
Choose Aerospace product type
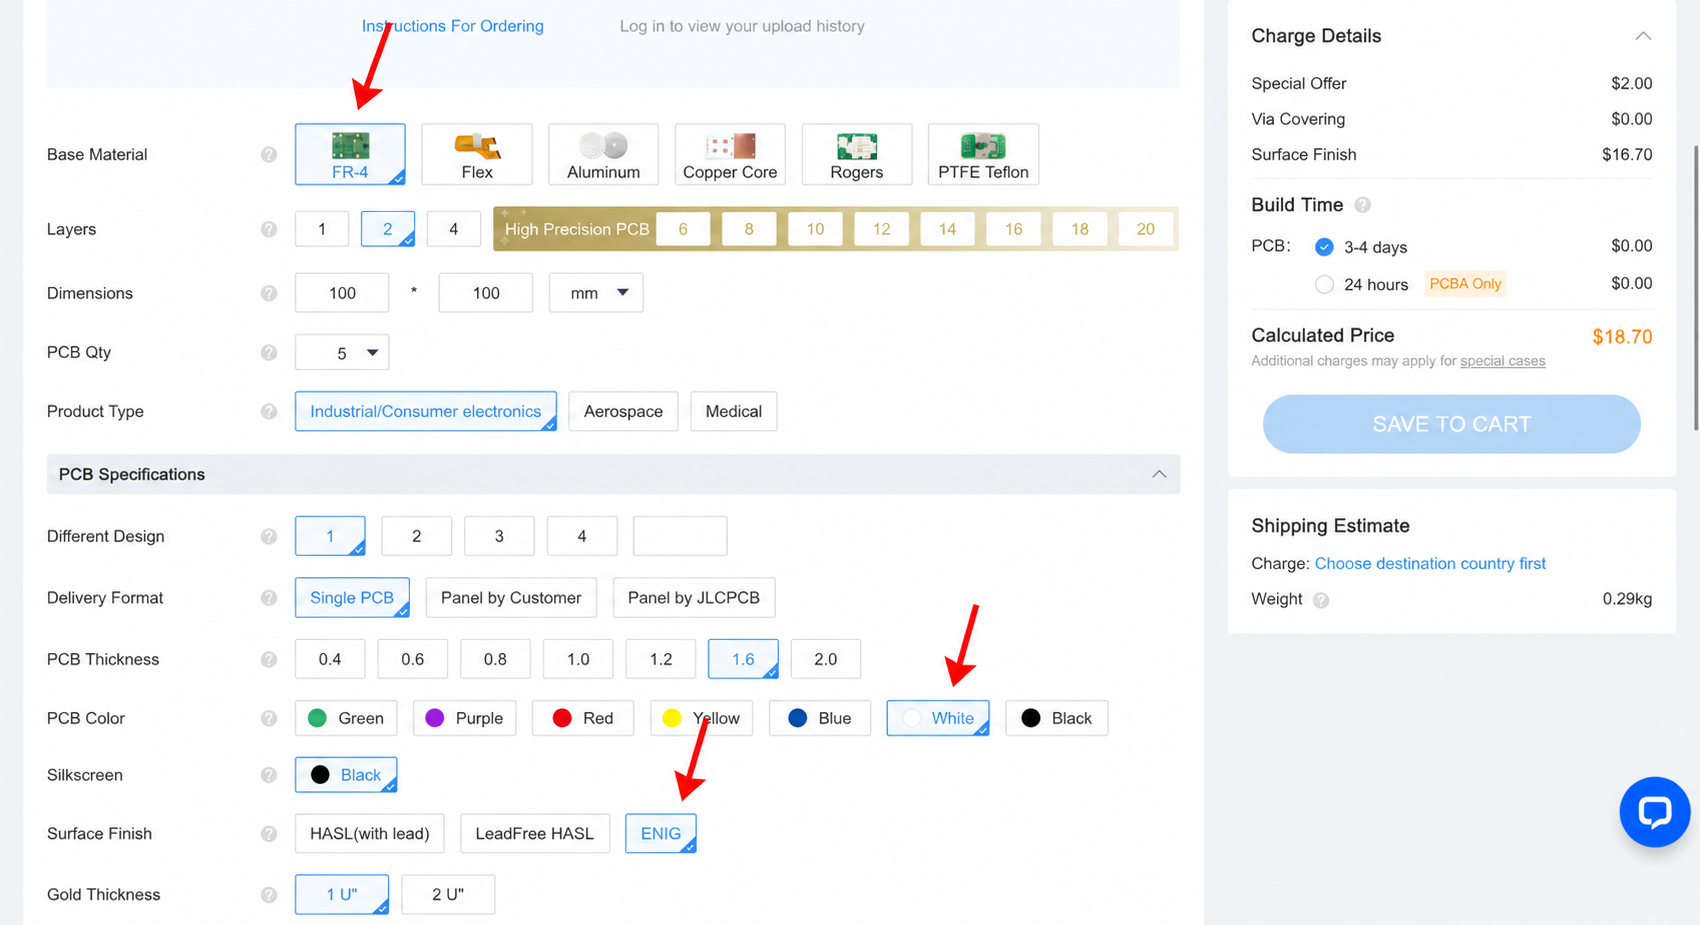623,411
